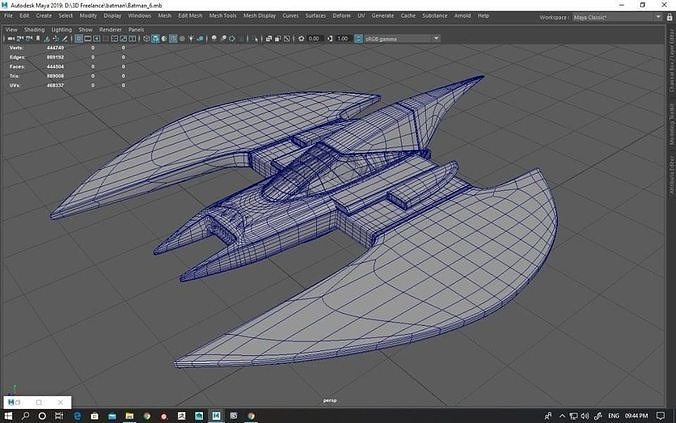Screen dimensions: 676x423
Task: Click the Safe Action icon
Action: (x=123, y=38)
